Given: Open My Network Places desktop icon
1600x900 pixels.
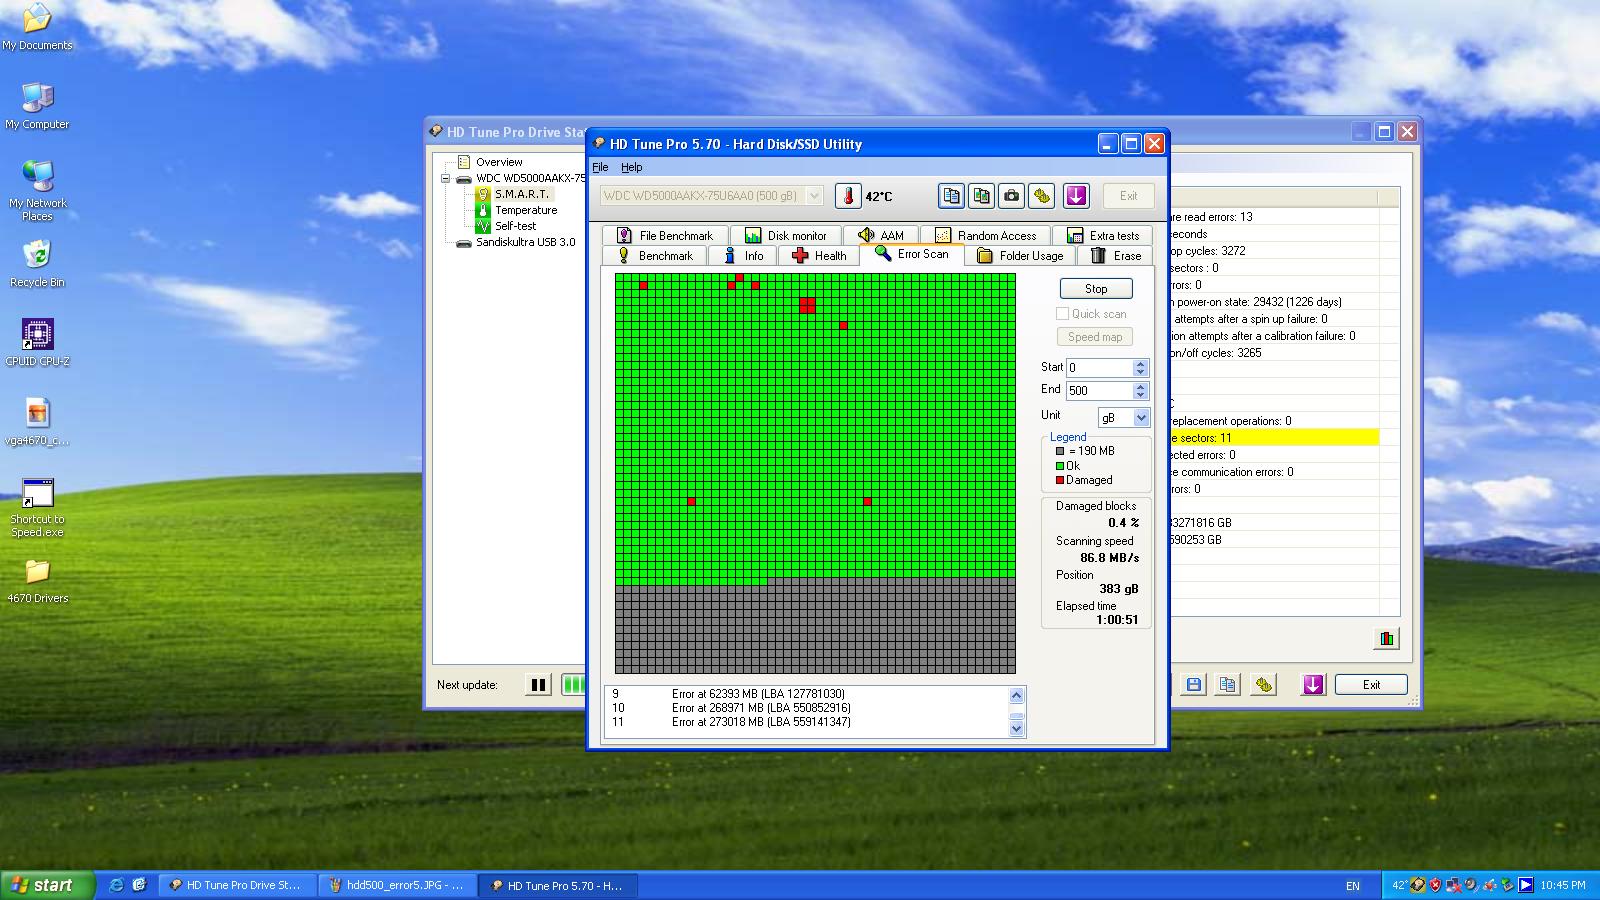Looking at the screenshot, I should pyautogui.click(x=37, y=190).
